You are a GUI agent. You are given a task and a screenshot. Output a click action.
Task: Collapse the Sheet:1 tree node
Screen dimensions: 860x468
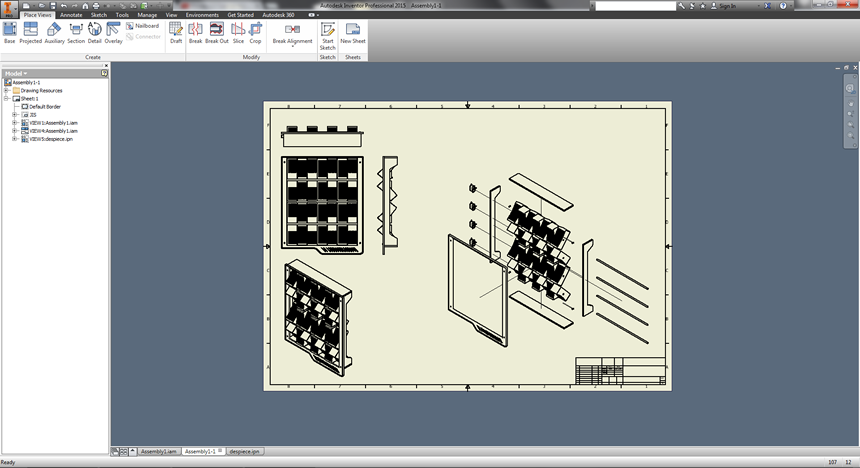(7, 99)
